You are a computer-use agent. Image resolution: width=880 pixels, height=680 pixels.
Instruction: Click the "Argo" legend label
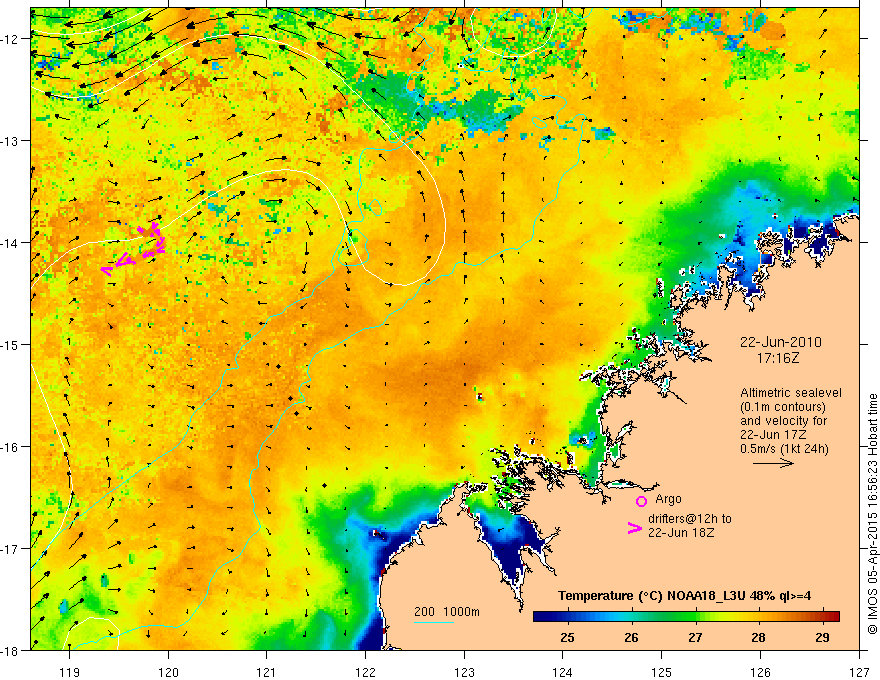[668, 499]
